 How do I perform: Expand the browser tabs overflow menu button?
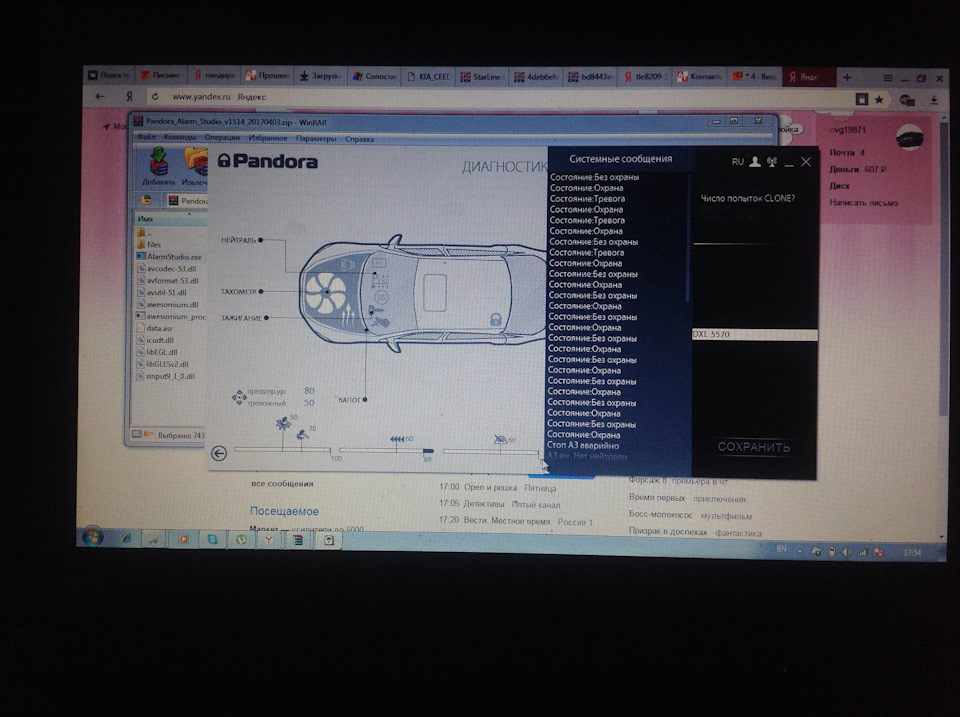click(x=889, y=76)
